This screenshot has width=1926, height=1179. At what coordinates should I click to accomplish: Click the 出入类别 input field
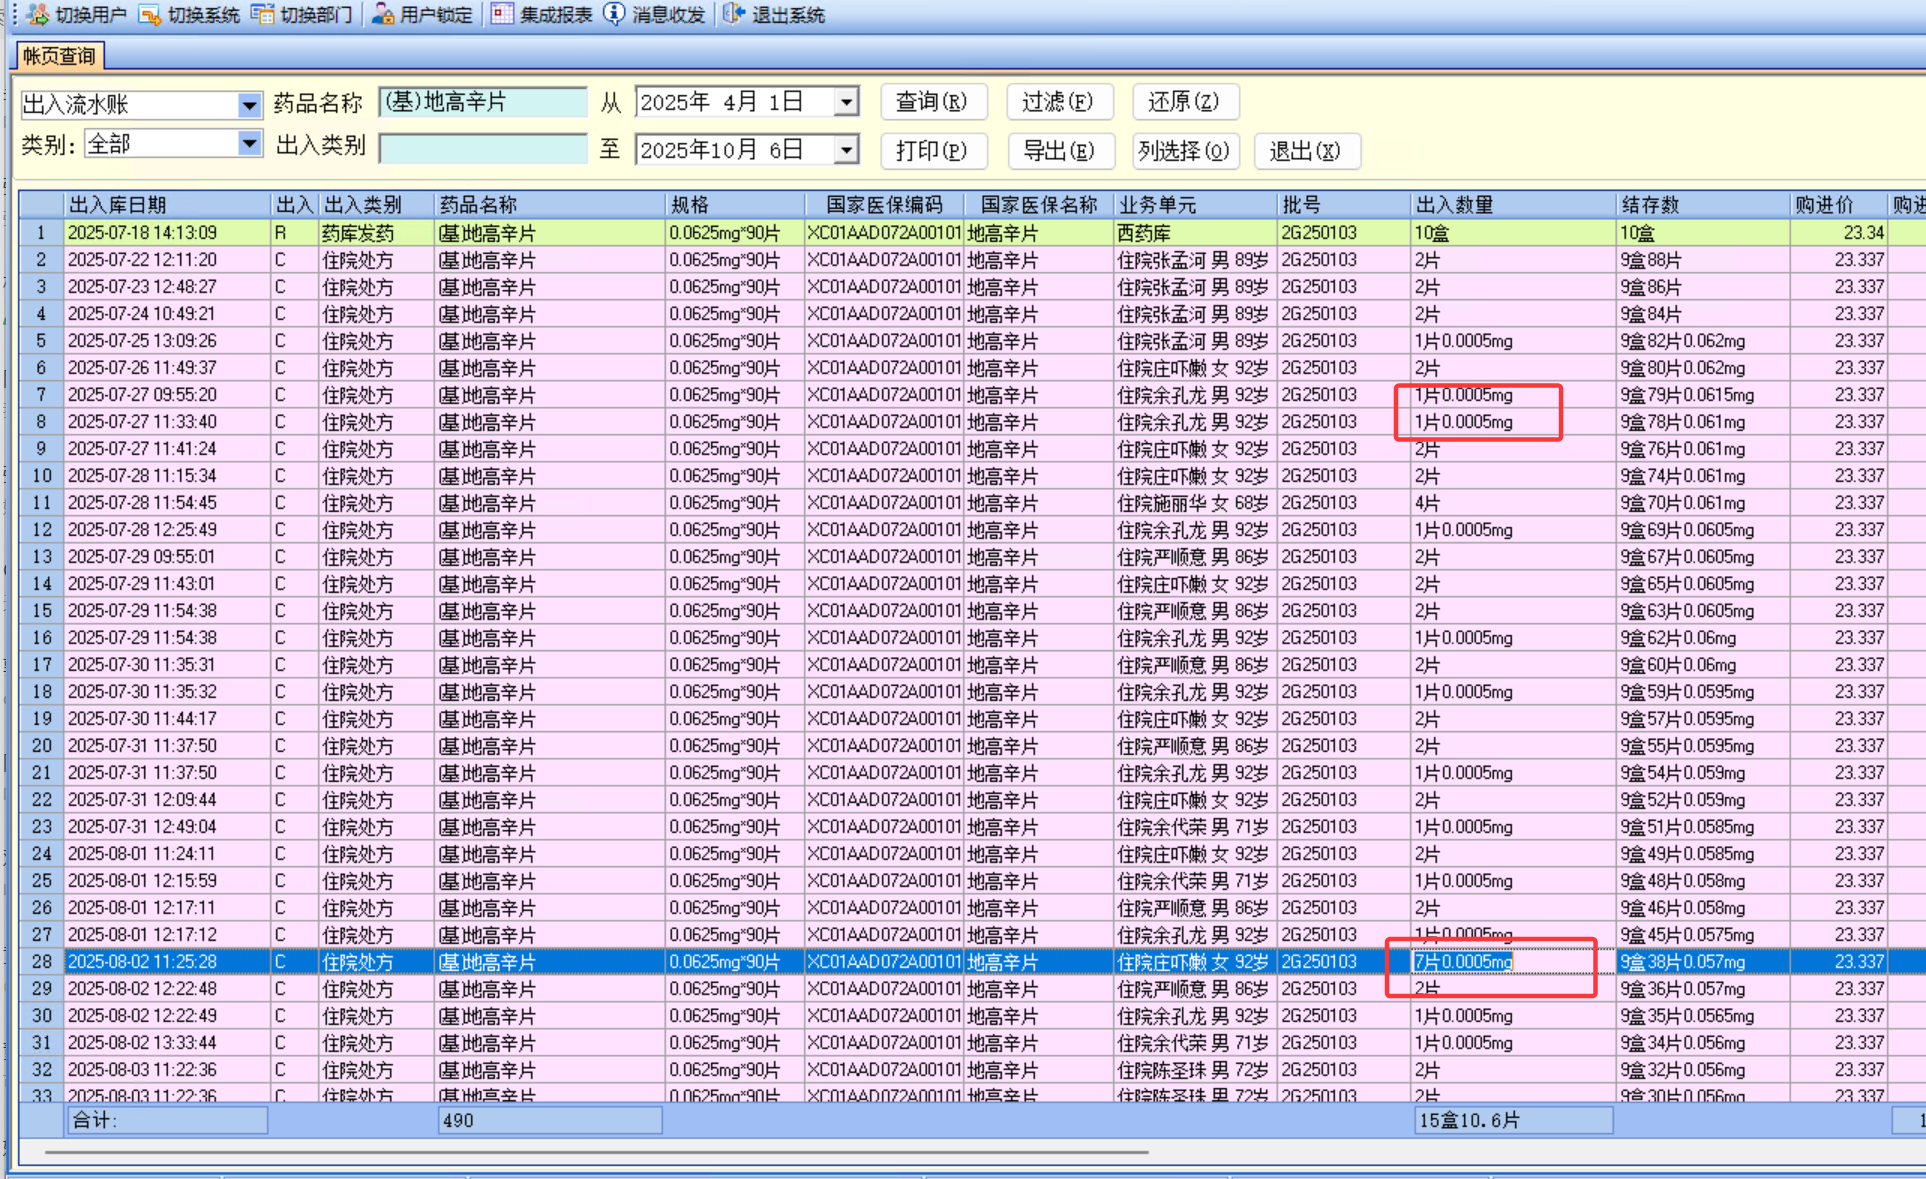[483, 148]
